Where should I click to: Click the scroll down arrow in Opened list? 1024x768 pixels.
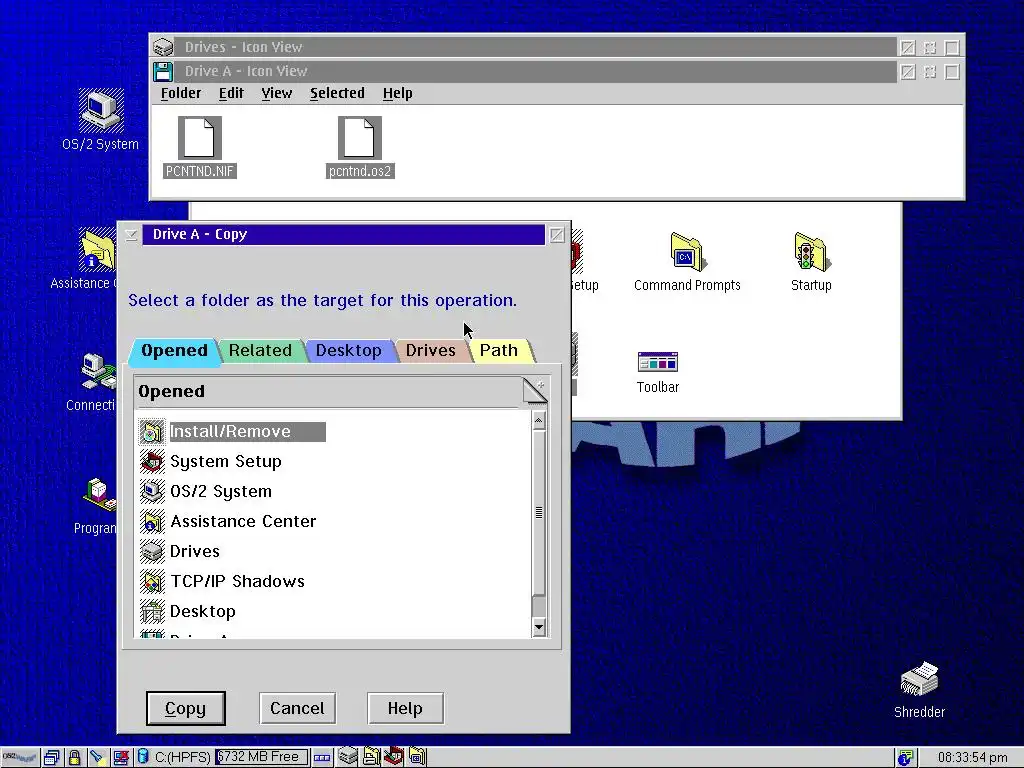pyautogui.click(x=539, y=628)
